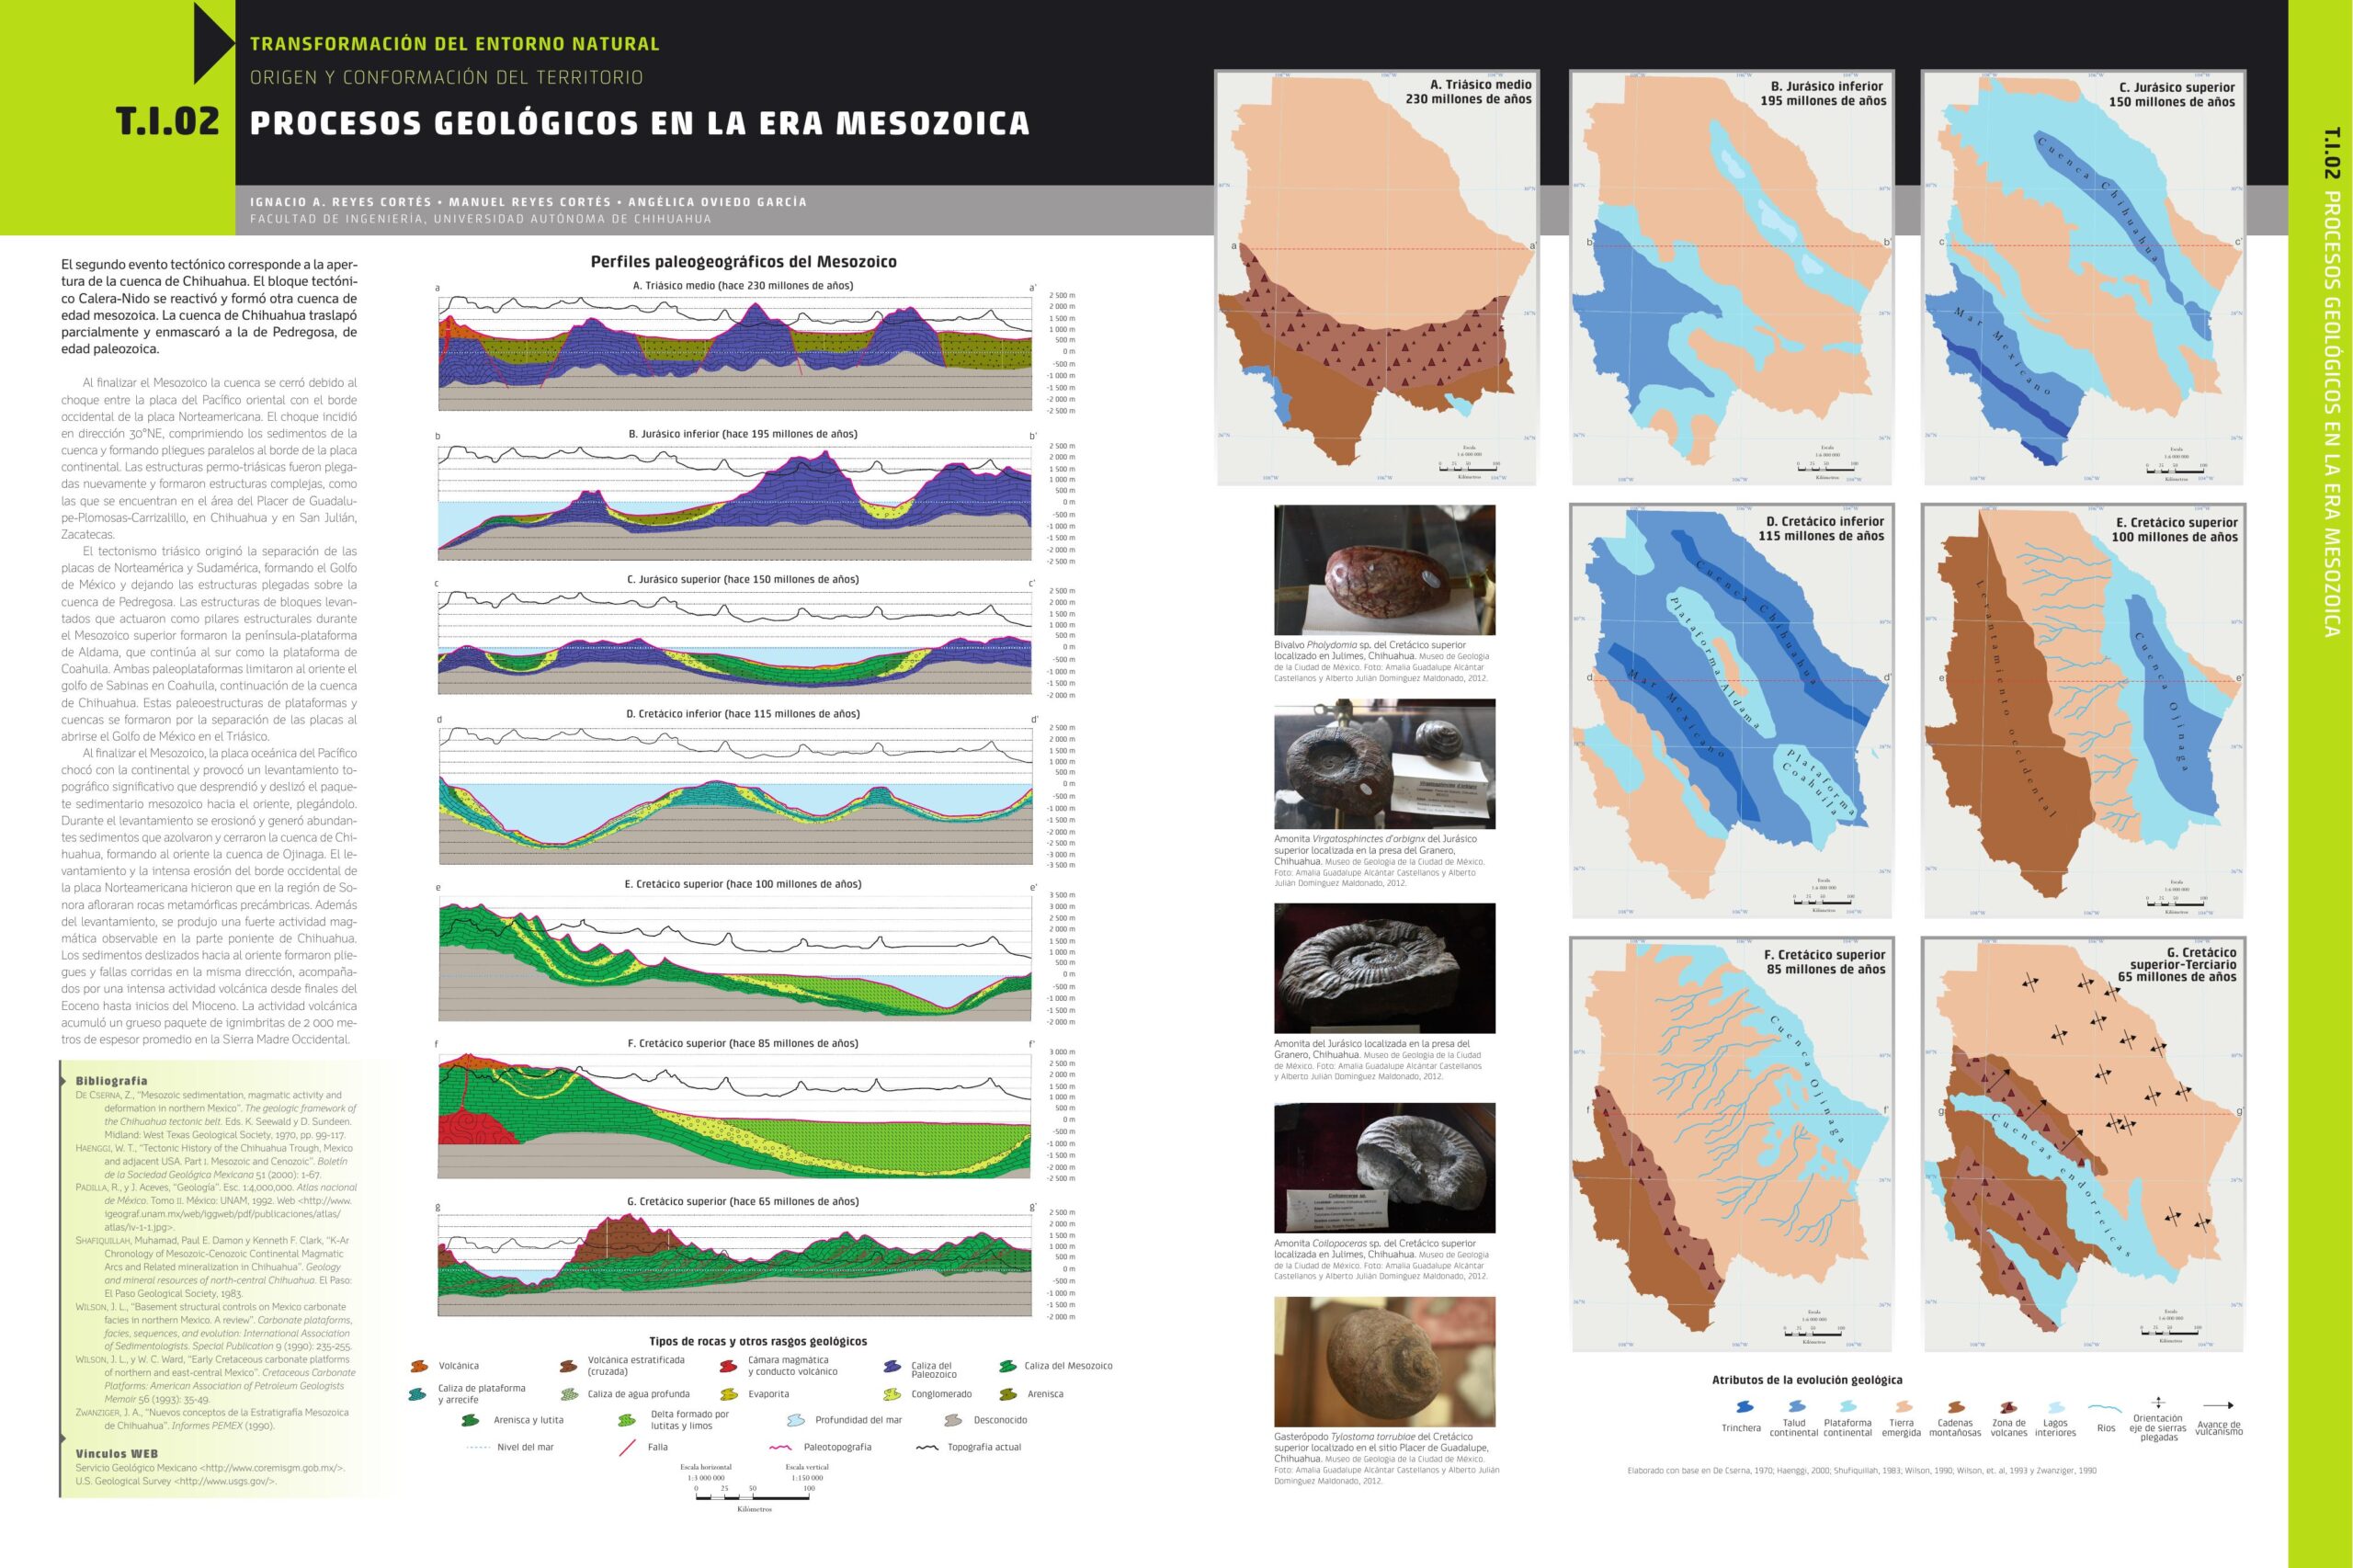Pick the Trinchera dark blue swatch
The image size is (2353, 1568).
1744,1407
